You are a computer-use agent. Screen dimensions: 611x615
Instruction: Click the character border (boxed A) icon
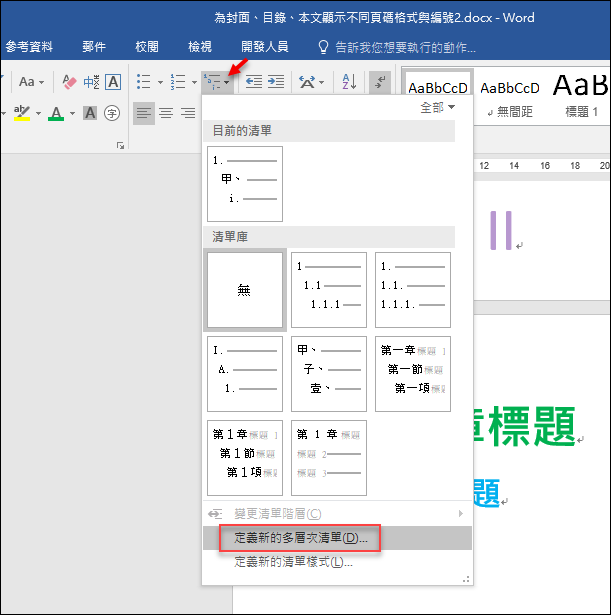pos(113,82)
